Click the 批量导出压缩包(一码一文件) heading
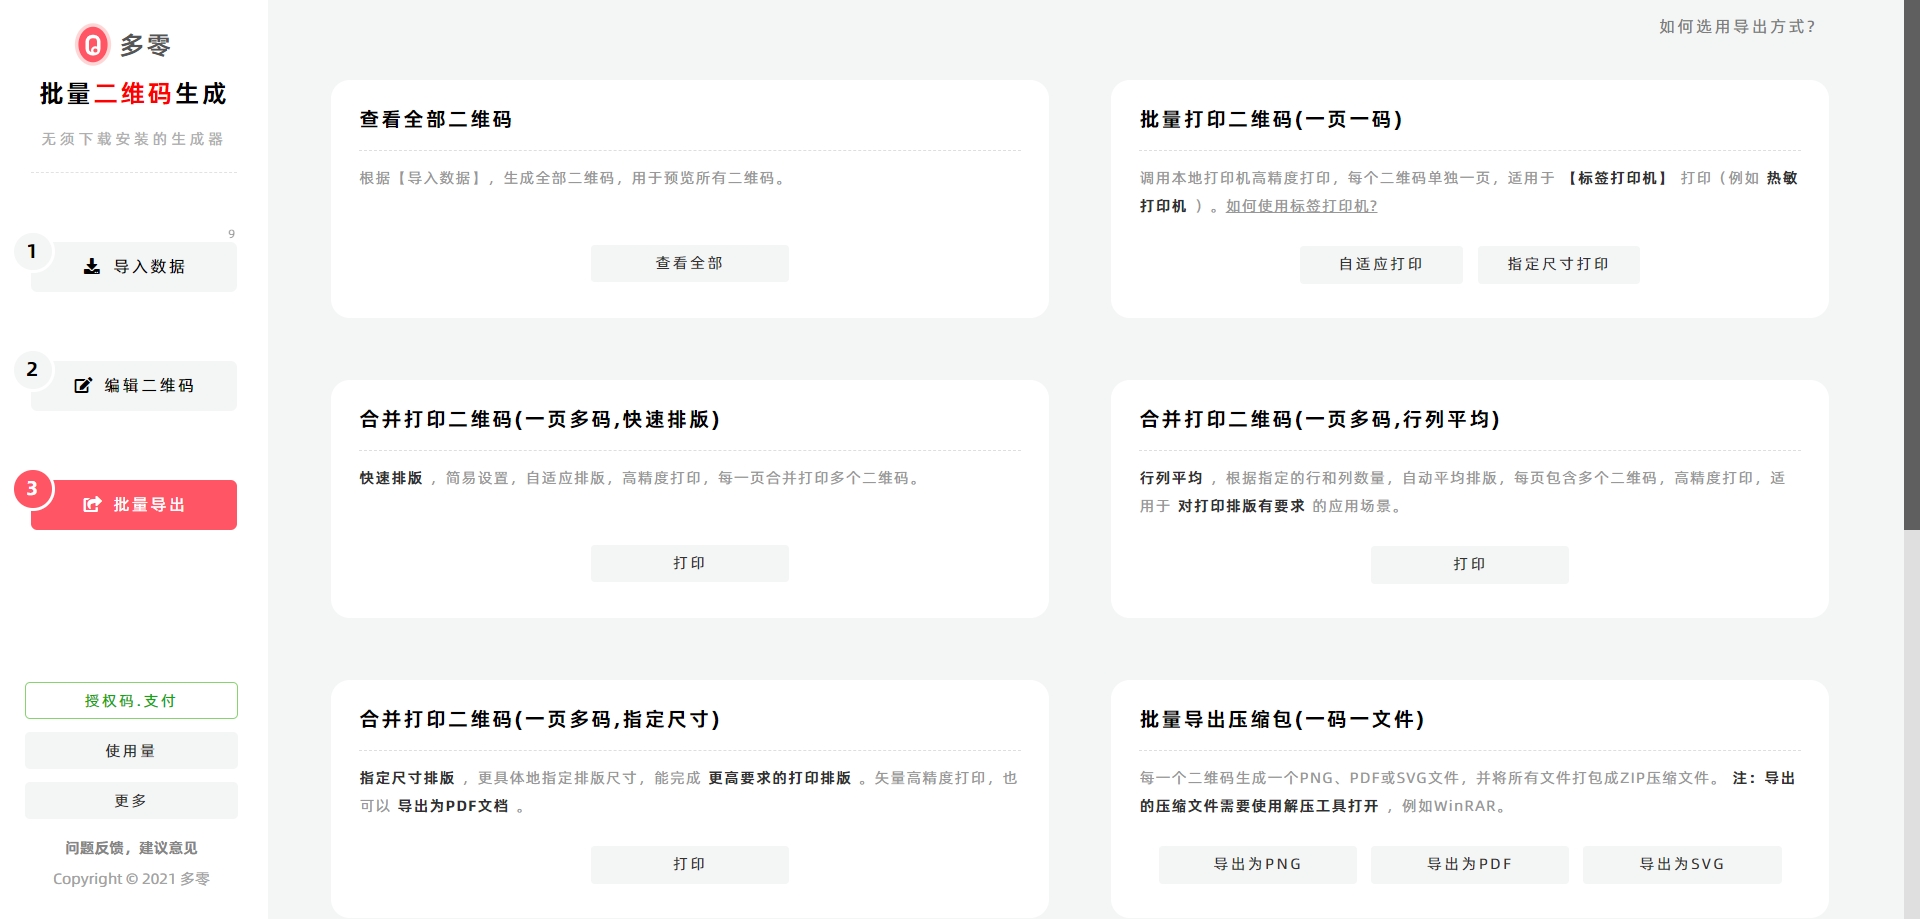1920x919 pixels. click(1282, 719)
